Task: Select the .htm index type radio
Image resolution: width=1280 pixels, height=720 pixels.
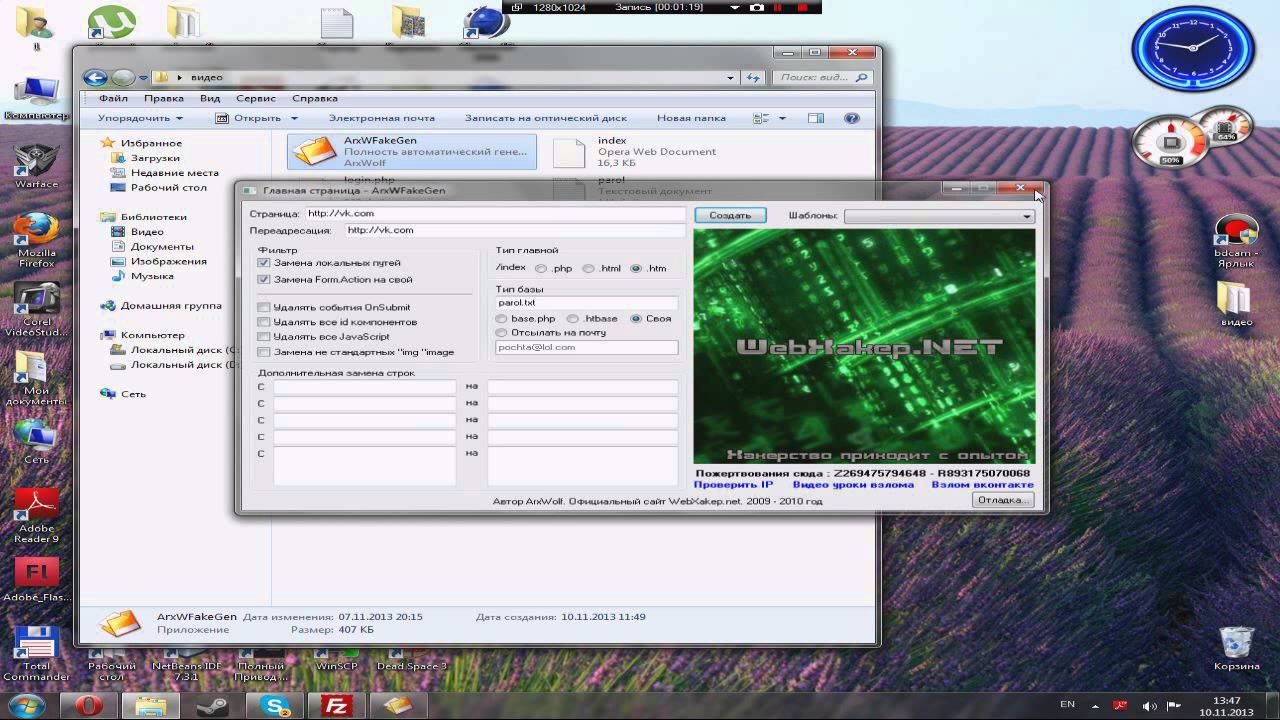Action: coord(636,269)
